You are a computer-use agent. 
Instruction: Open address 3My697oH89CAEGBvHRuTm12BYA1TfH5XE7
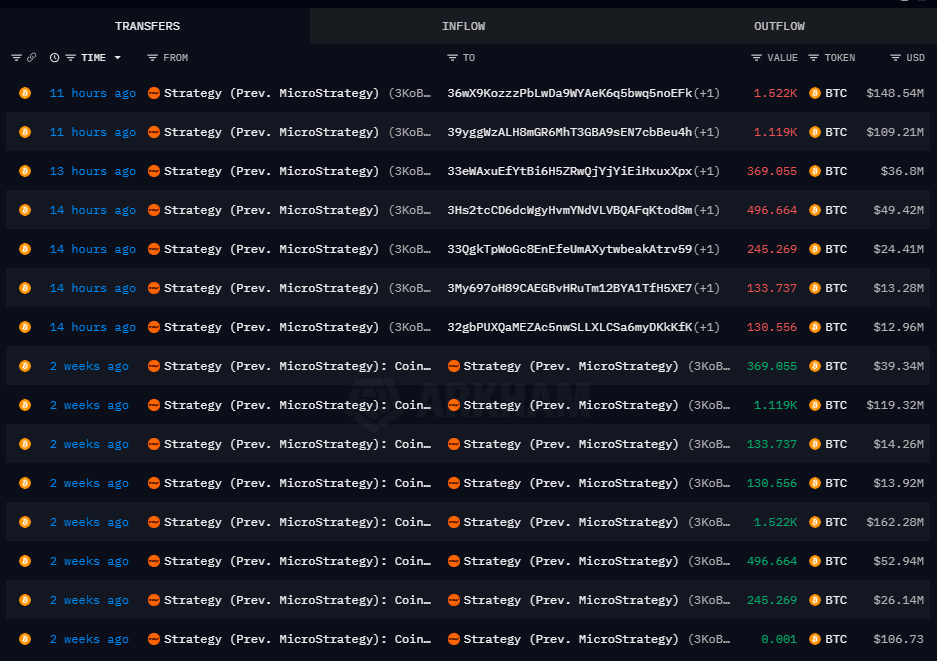pos(569,288)
